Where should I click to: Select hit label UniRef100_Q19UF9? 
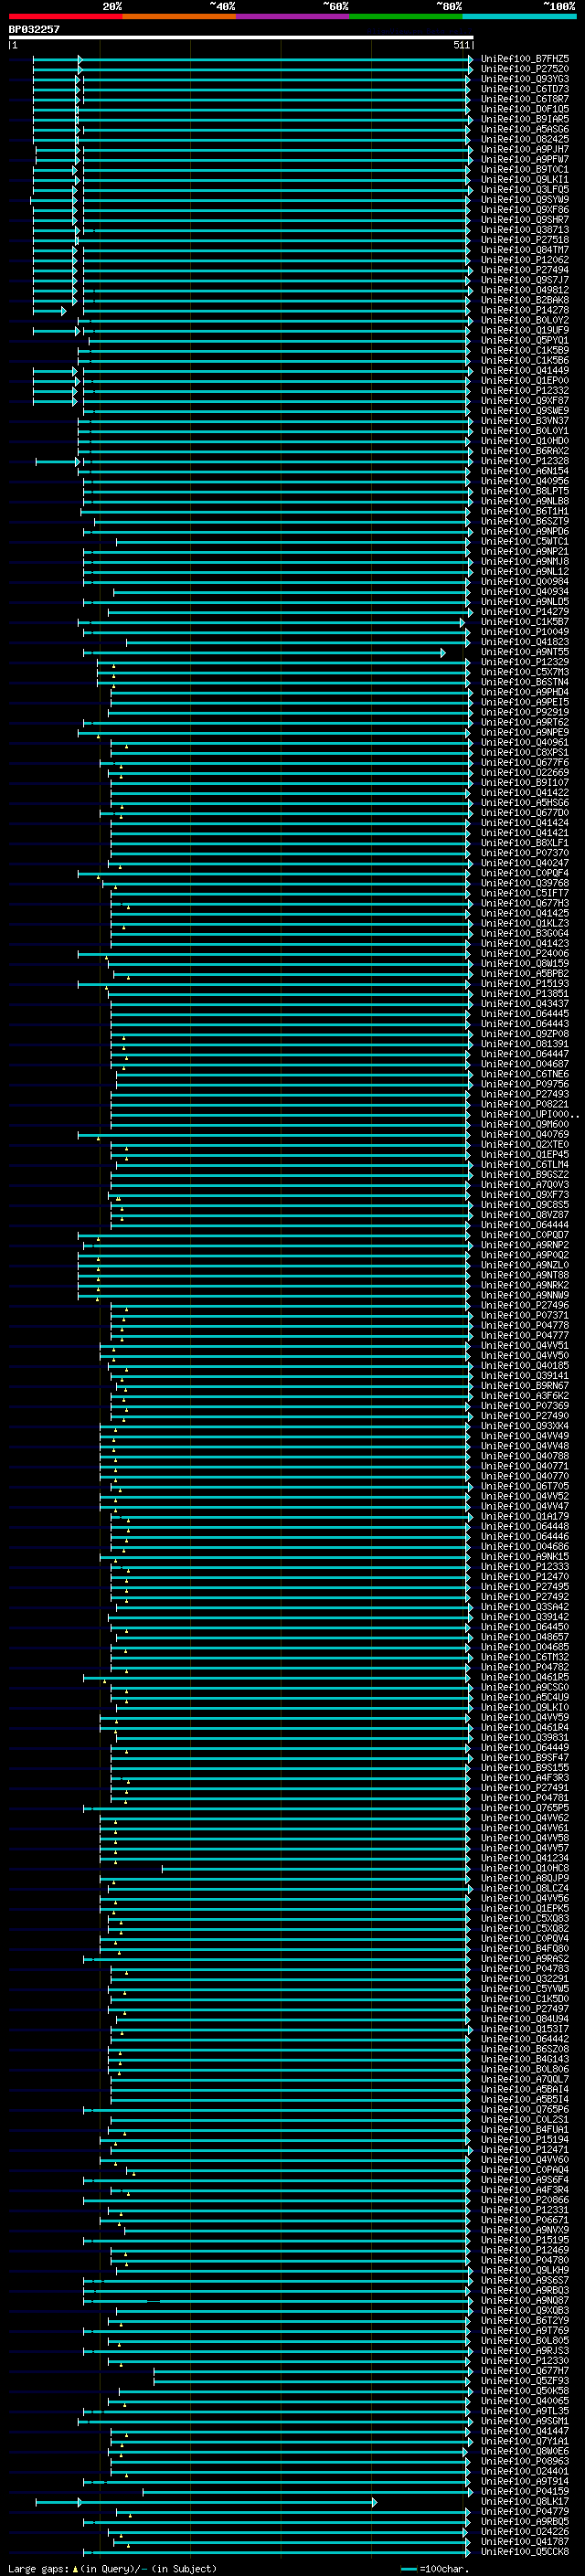pos(525,330)
